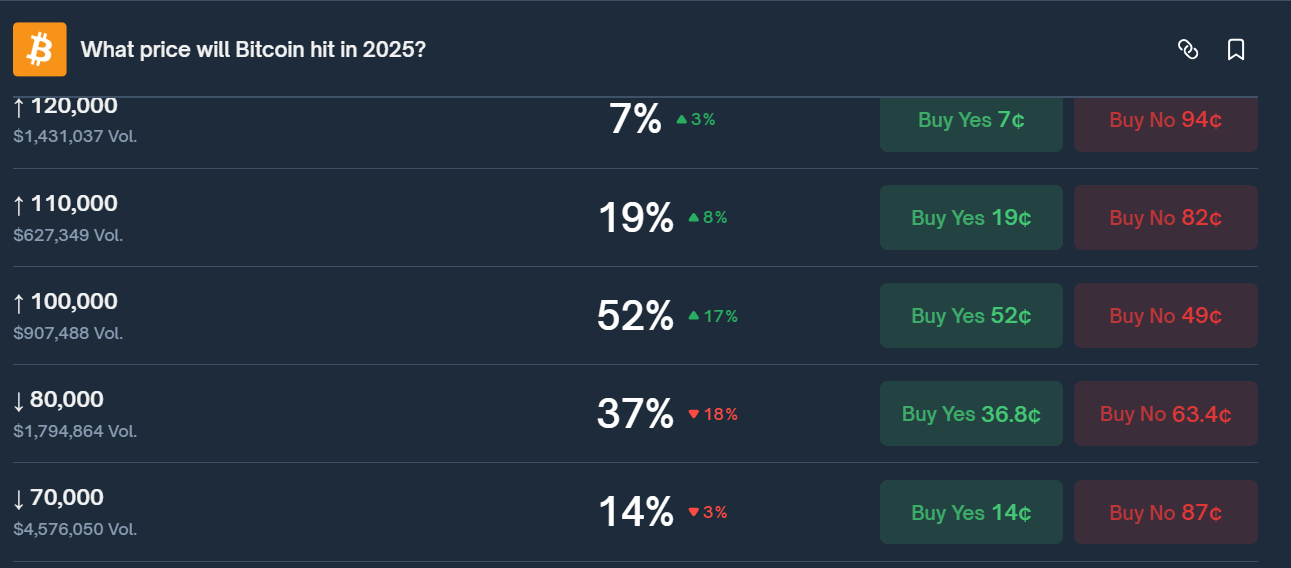This screenshot has height=568, width=1291.
Task: Copy the market link via chain icon
Action: [x=1188, y=49]
